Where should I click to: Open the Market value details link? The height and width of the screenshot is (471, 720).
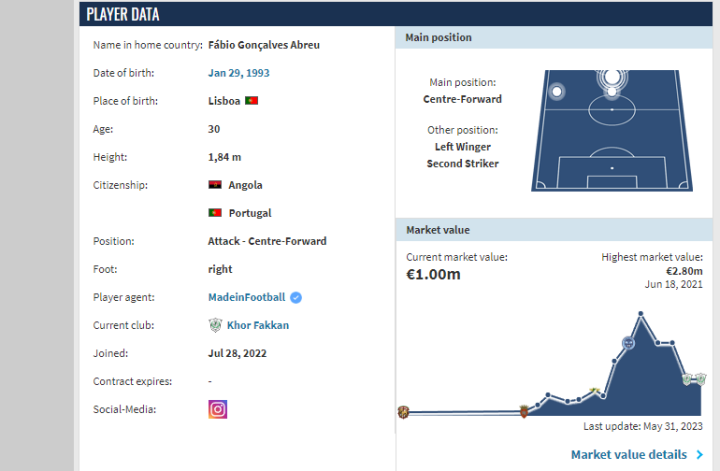629,455
